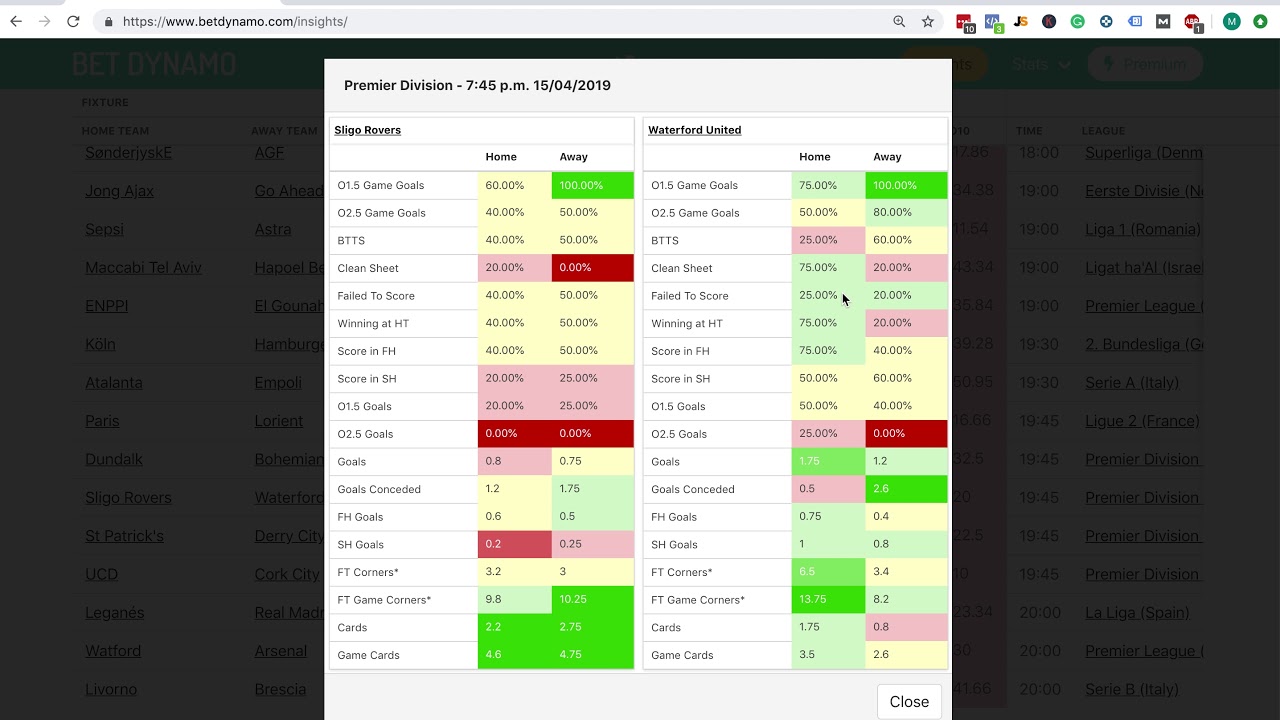Open AGF away team link in background
Viewport: 1280px width, 720px height.
[269, 153]
